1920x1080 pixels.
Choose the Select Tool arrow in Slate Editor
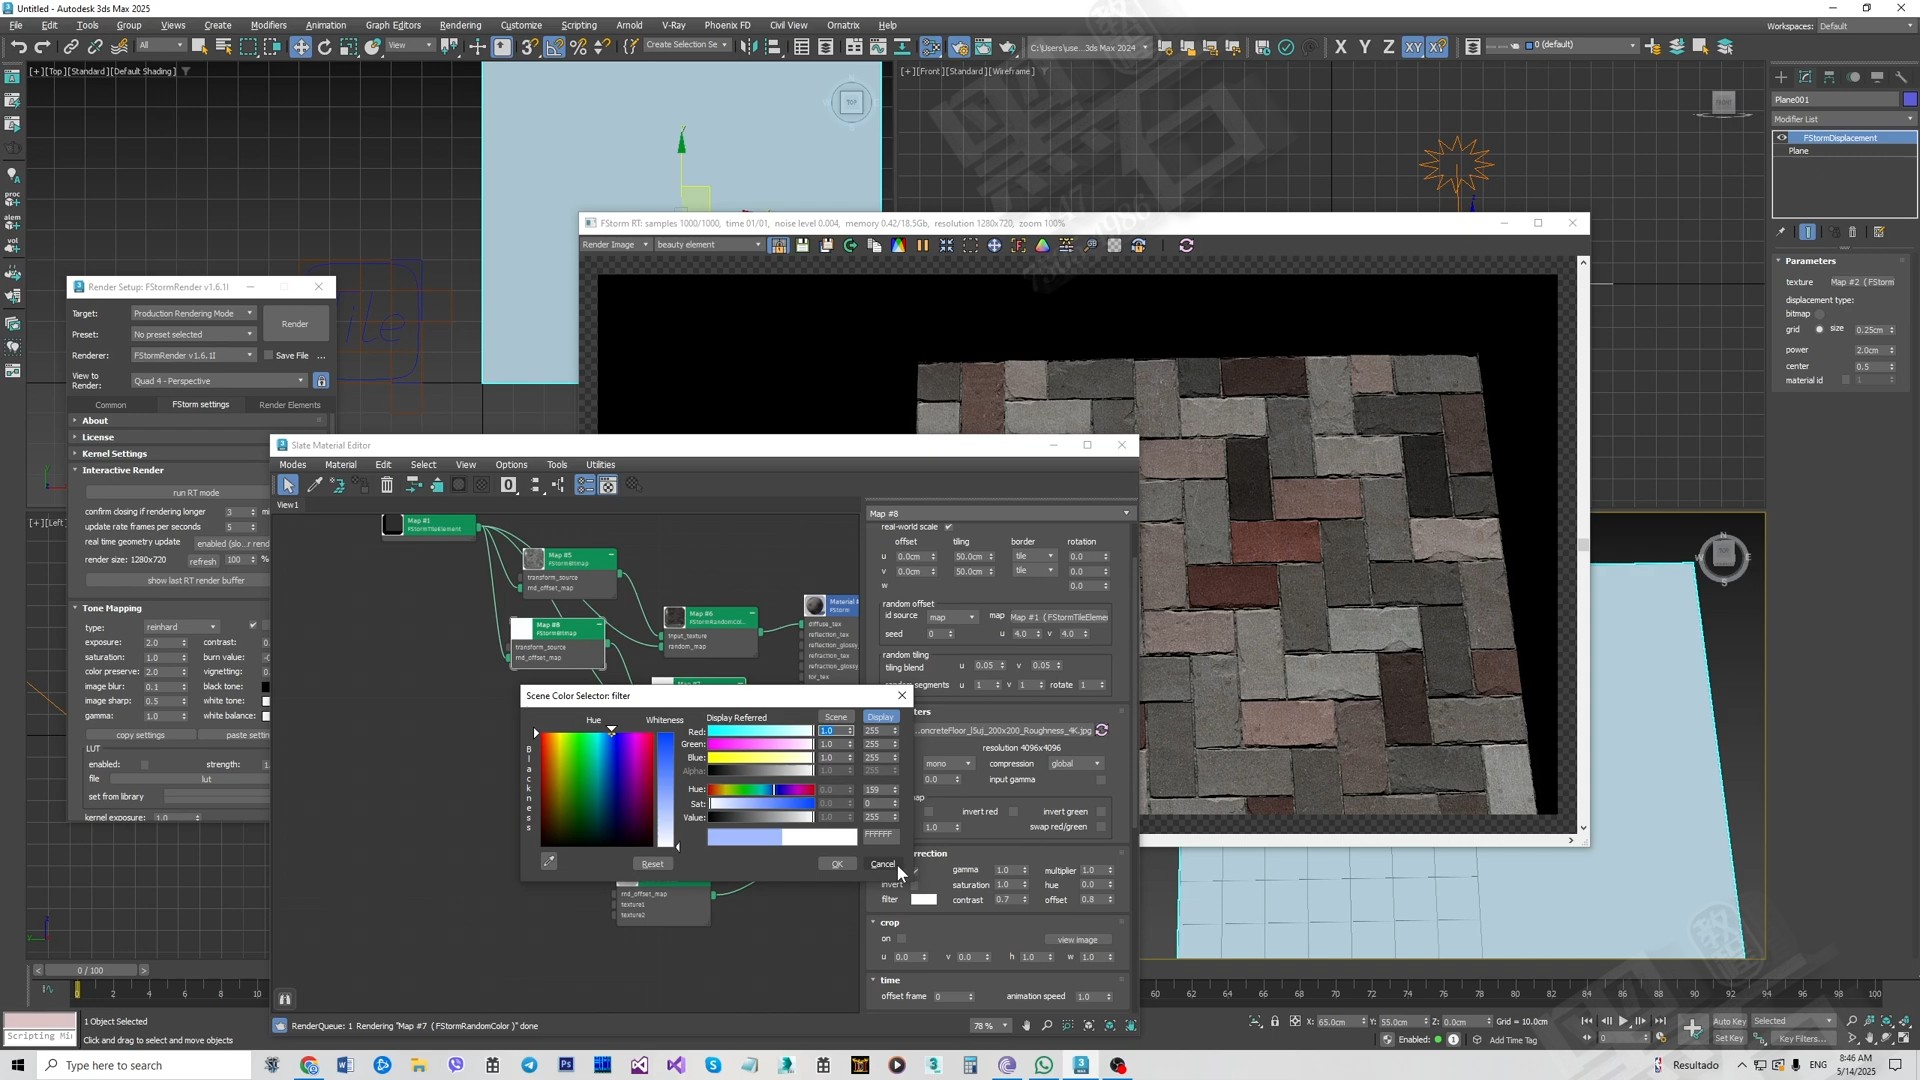click(288, 485)
